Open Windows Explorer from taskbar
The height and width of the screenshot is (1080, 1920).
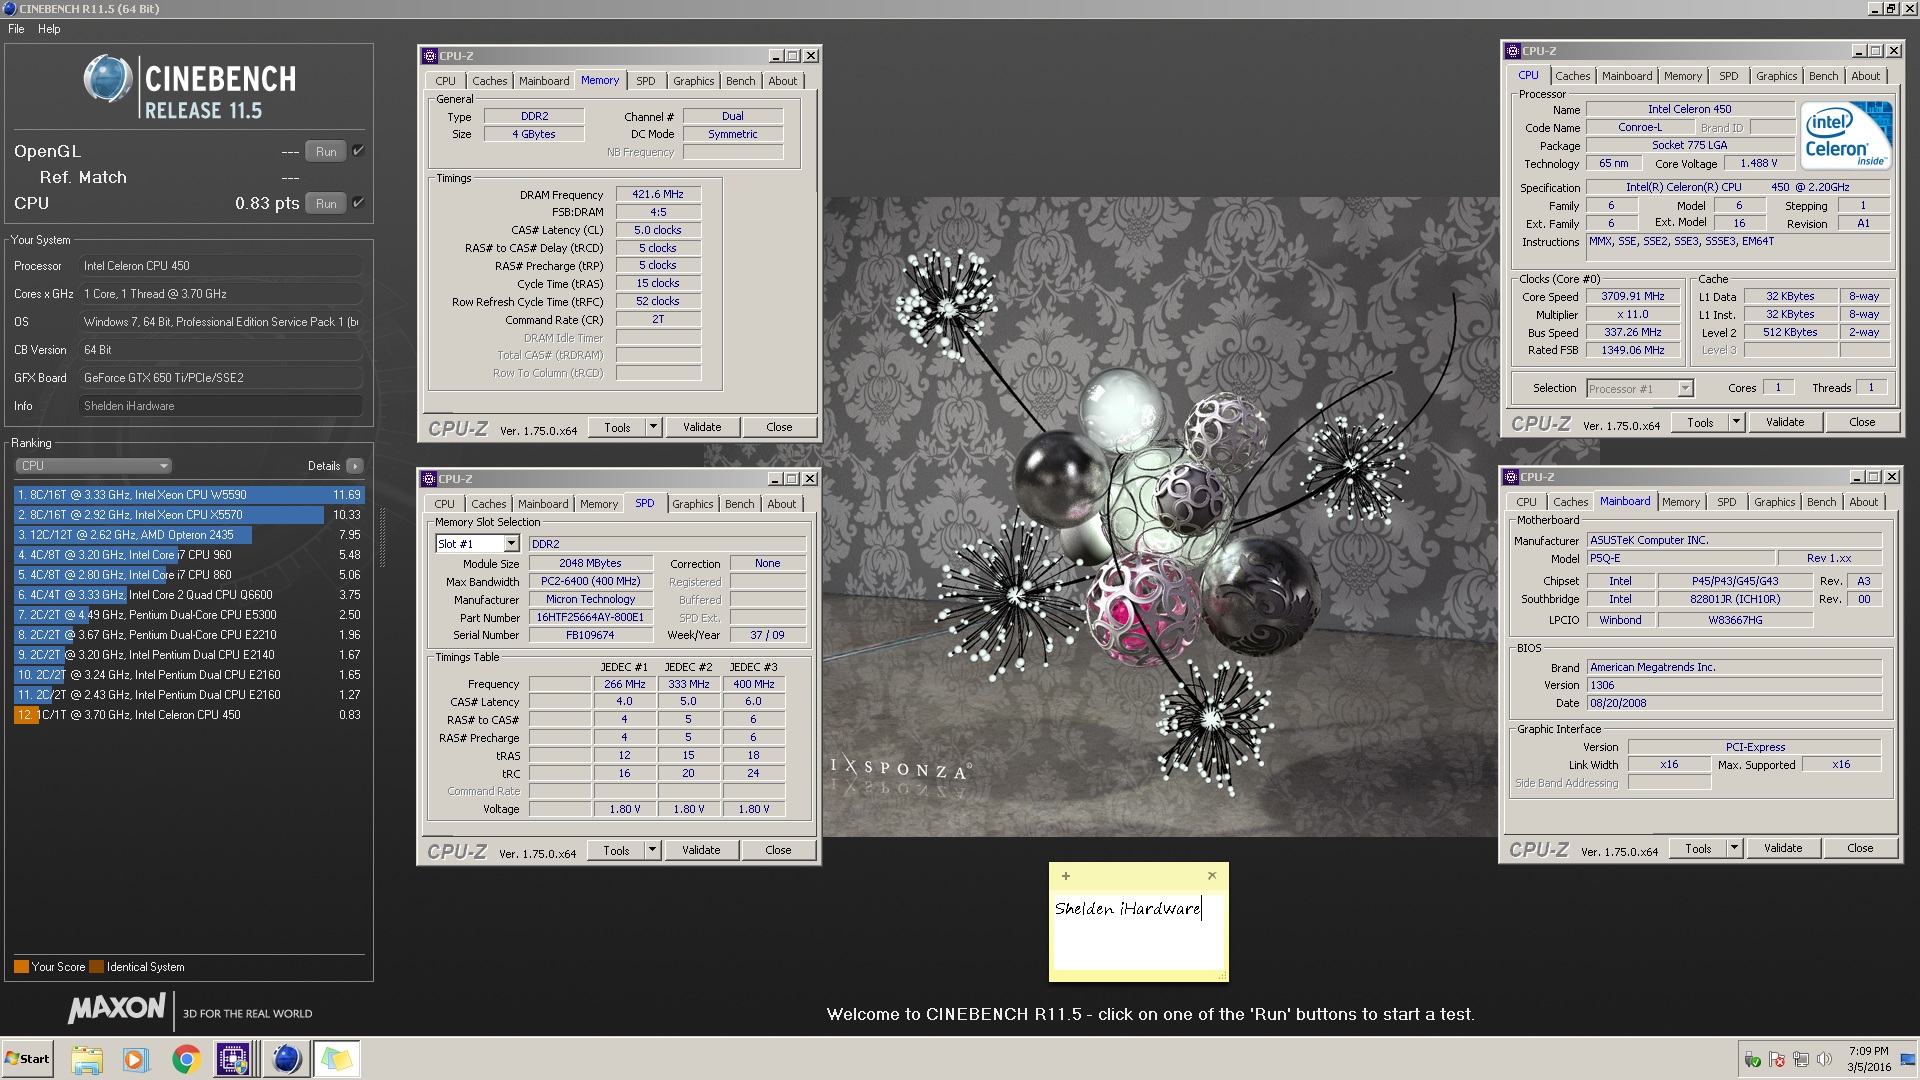click(x=87, y=1059)
